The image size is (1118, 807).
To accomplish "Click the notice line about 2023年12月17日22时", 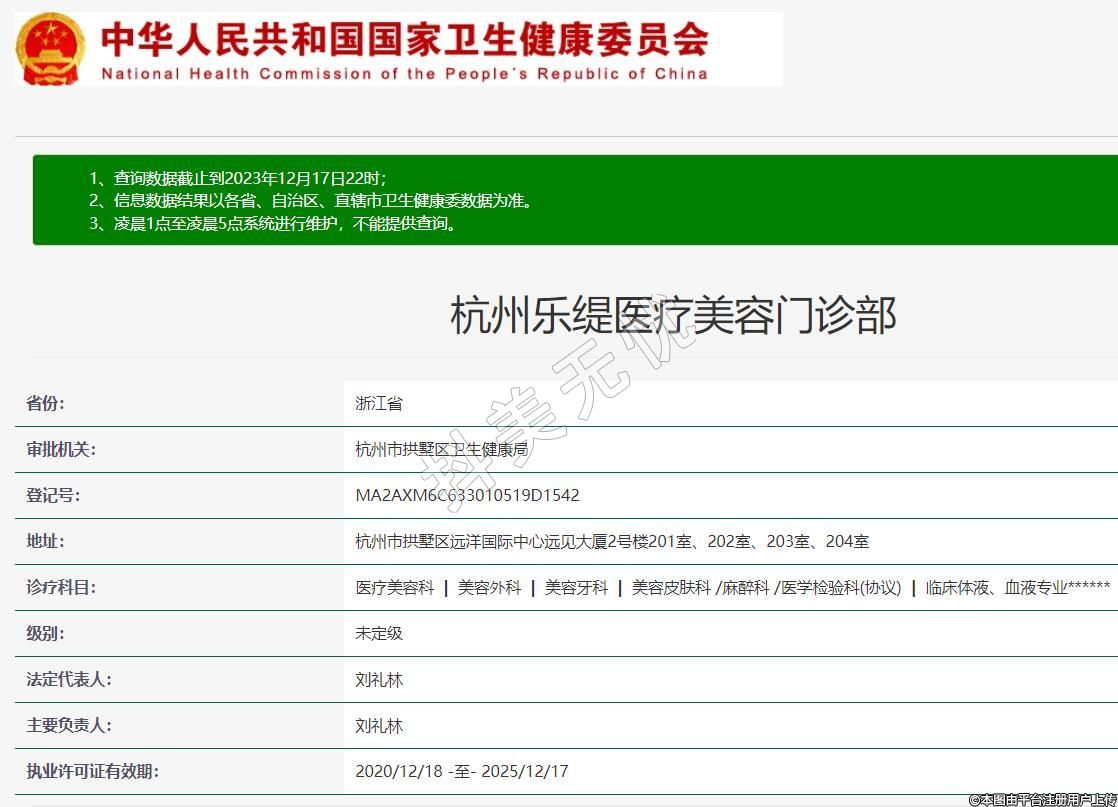I will (x=237, y=178).
